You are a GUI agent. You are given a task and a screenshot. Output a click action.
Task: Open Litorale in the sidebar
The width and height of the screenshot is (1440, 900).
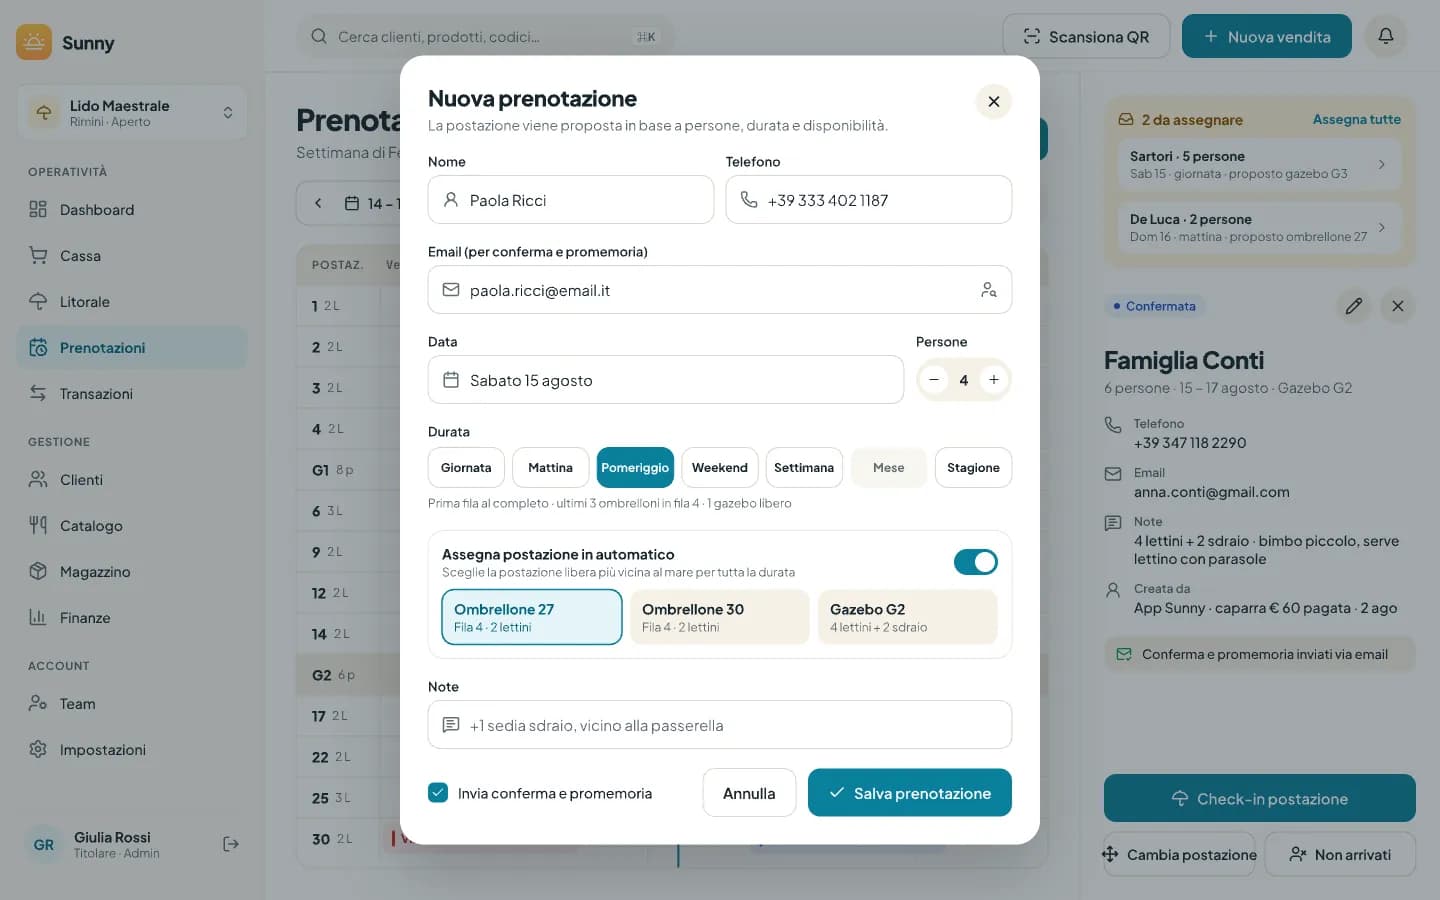132,302
